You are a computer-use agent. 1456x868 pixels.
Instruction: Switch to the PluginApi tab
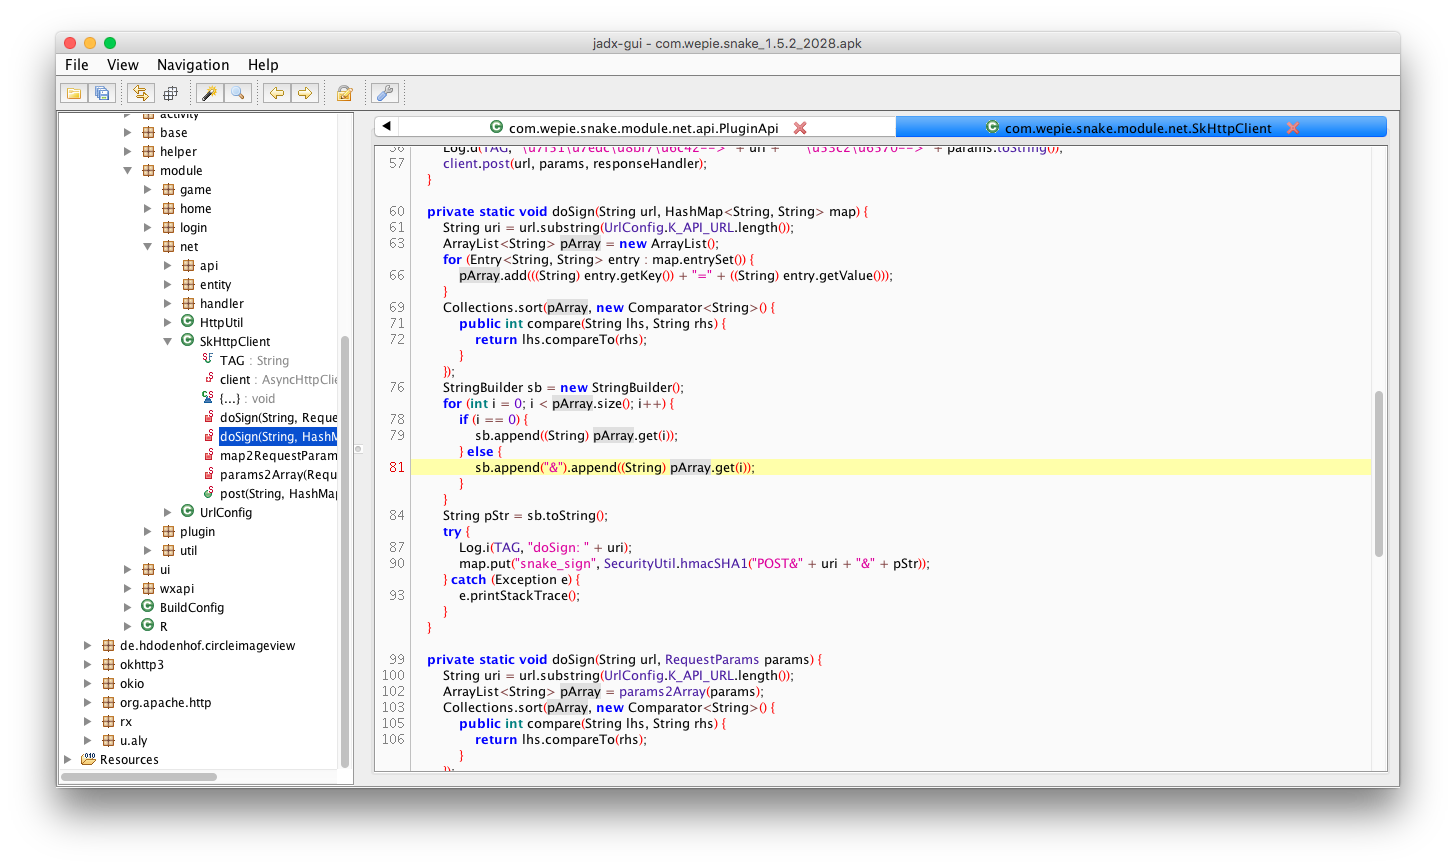643,128
